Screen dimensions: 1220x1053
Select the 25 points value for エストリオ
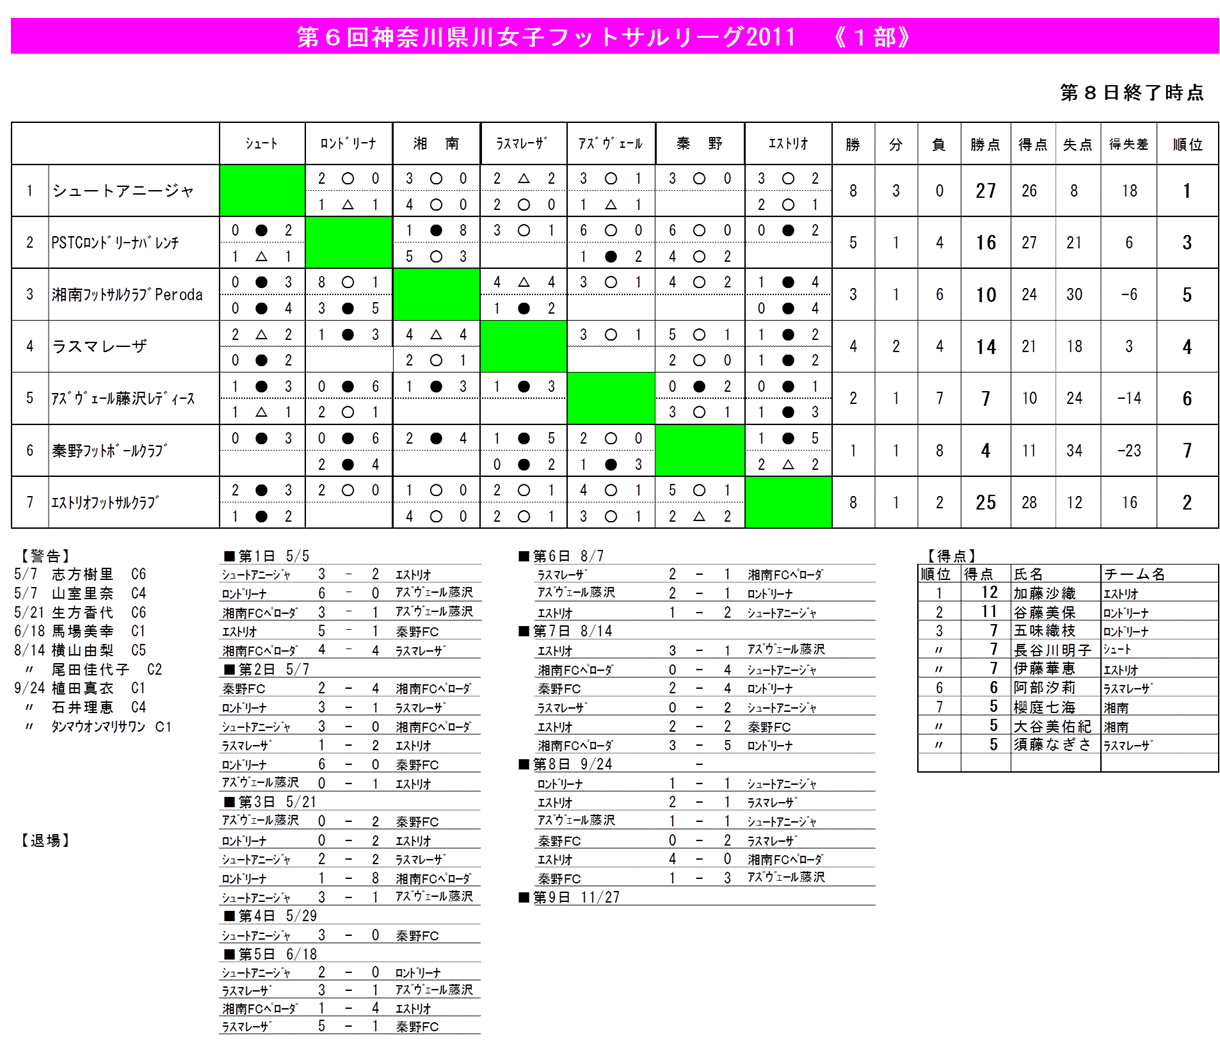985,503
